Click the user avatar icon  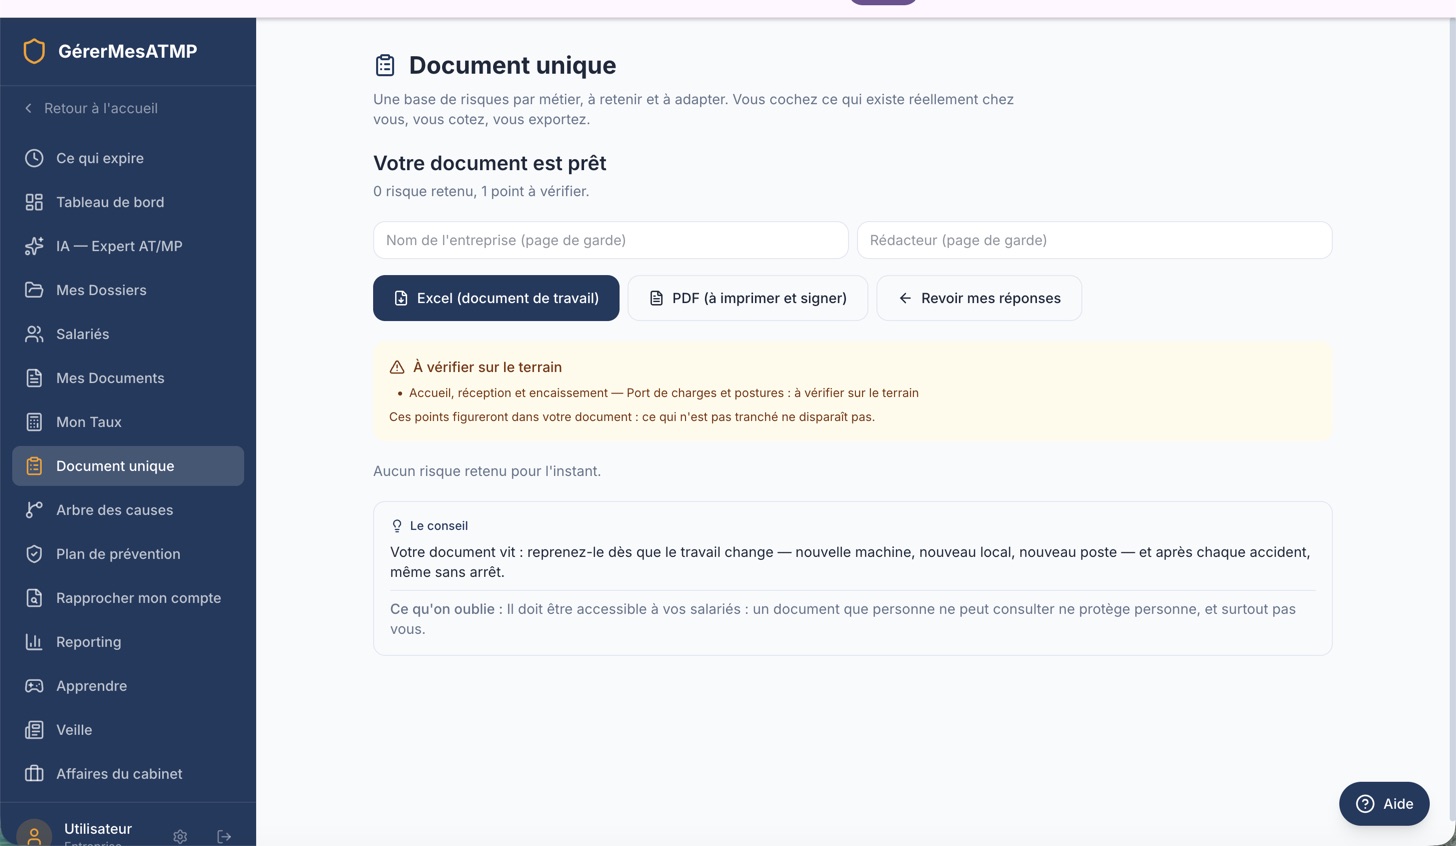(x=34, y=834)
